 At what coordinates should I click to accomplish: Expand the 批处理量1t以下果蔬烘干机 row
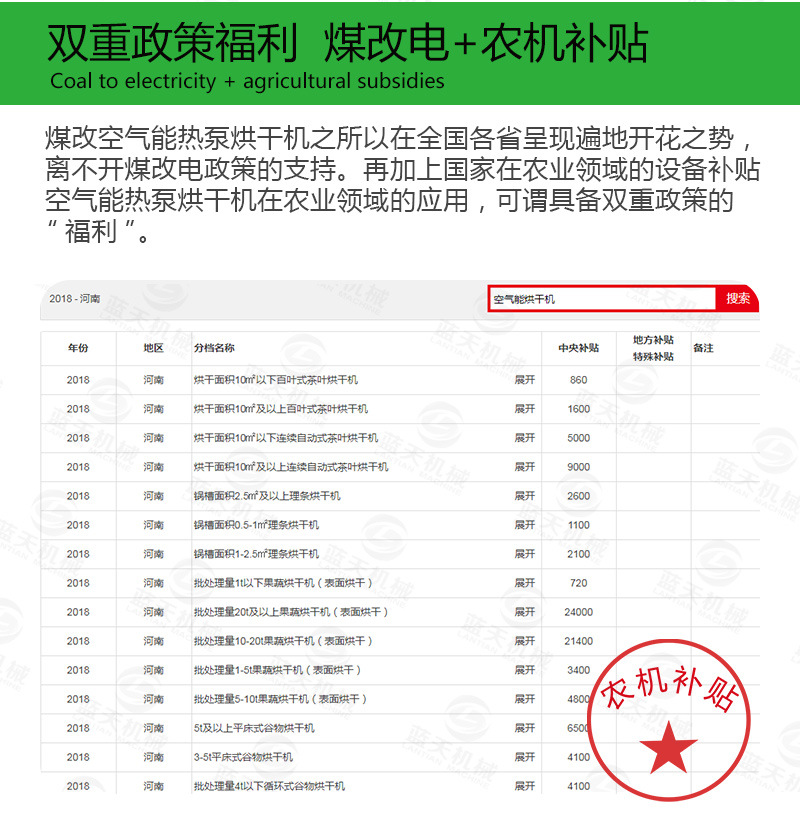525,583
